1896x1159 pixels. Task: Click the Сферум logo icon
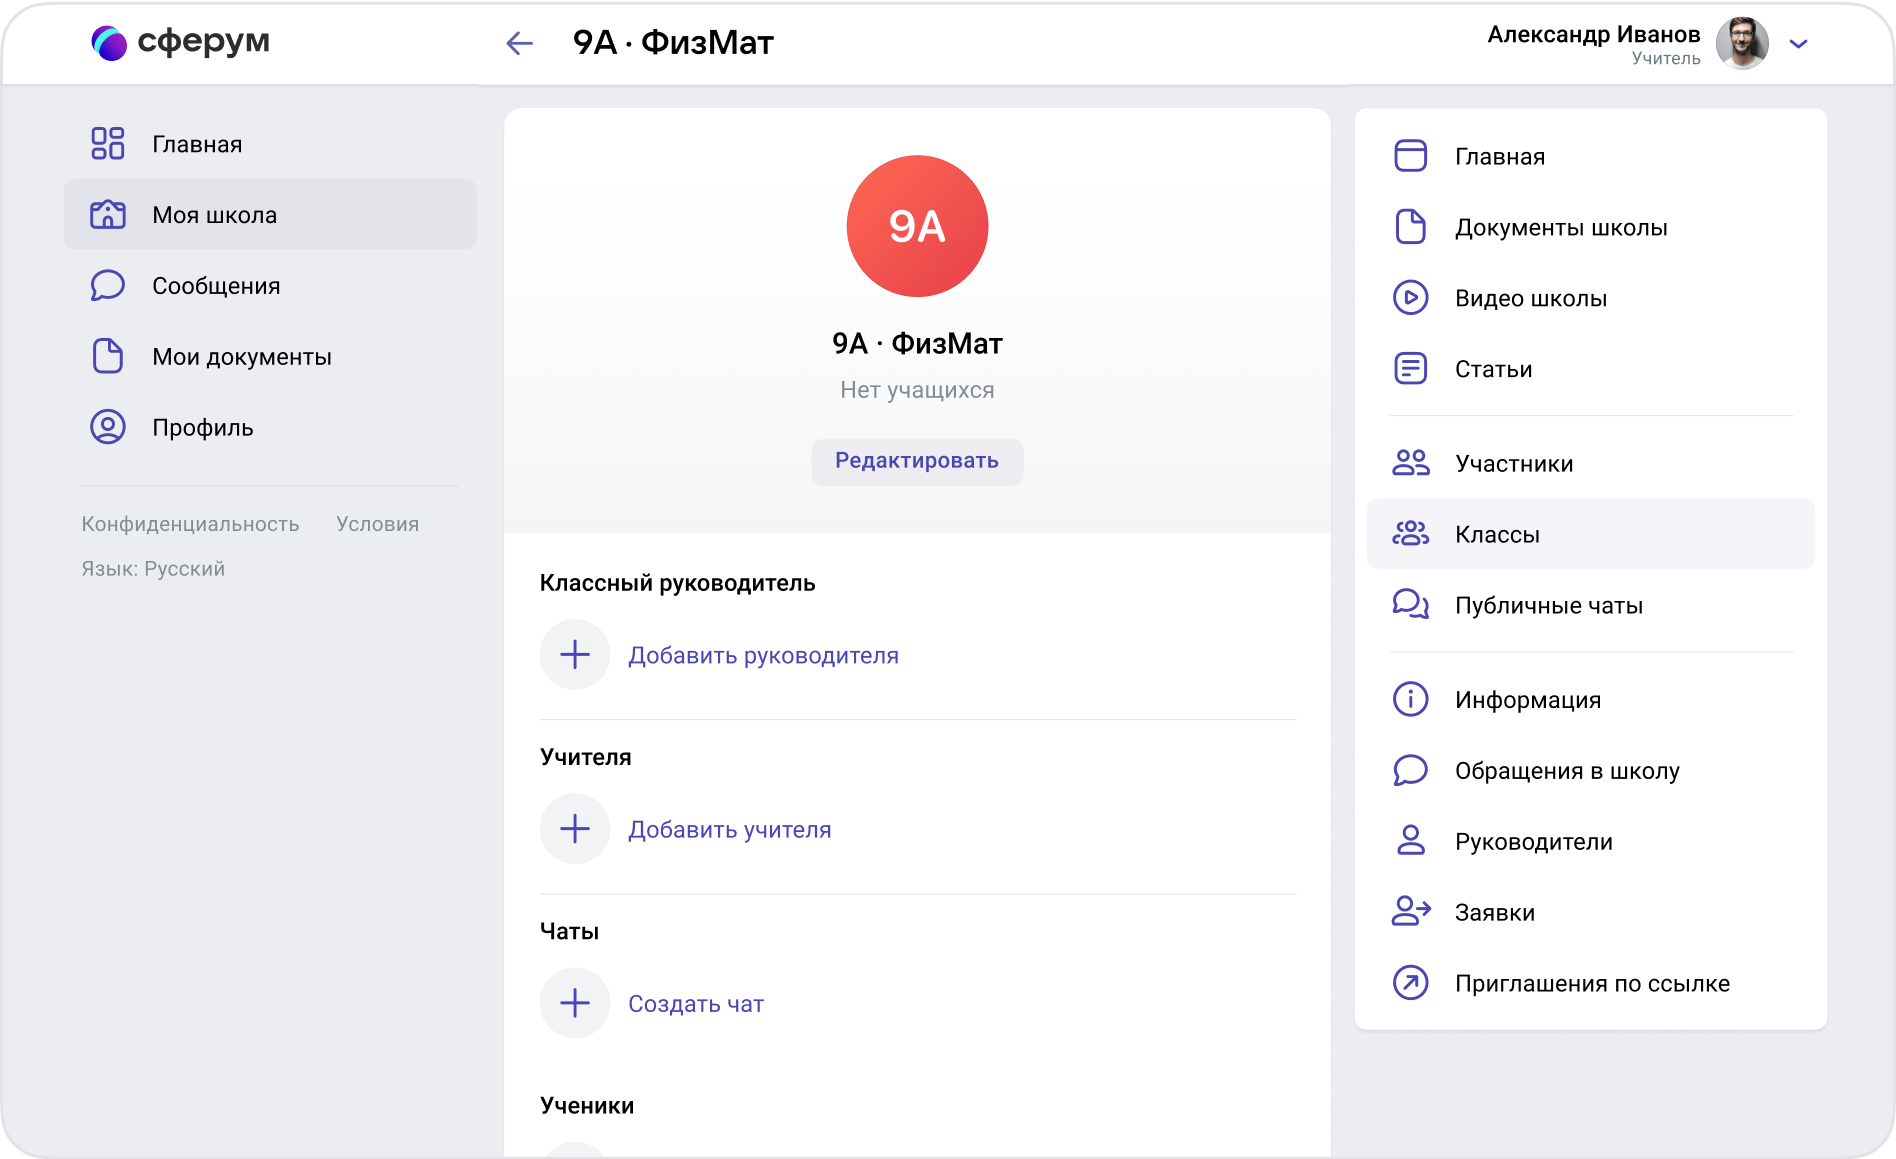pyautogui.click(x=109, y=42)
